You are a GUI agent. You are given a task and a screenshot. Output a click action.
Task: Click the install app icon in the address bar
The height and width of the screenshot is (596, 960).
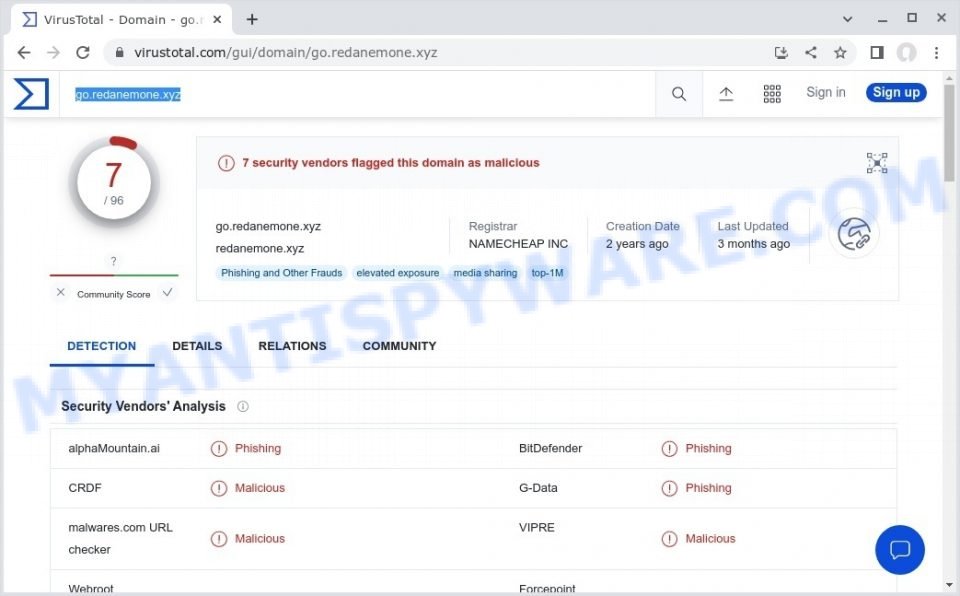point(781,53)
